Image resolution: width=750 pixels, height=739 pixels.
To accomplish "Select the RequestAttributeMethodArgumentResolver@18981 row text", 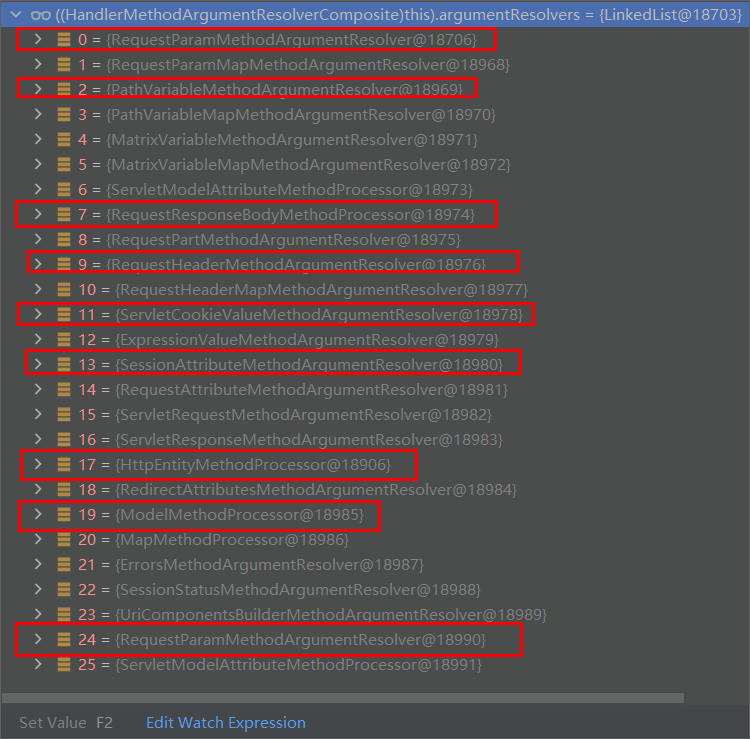I will (311, 390).
